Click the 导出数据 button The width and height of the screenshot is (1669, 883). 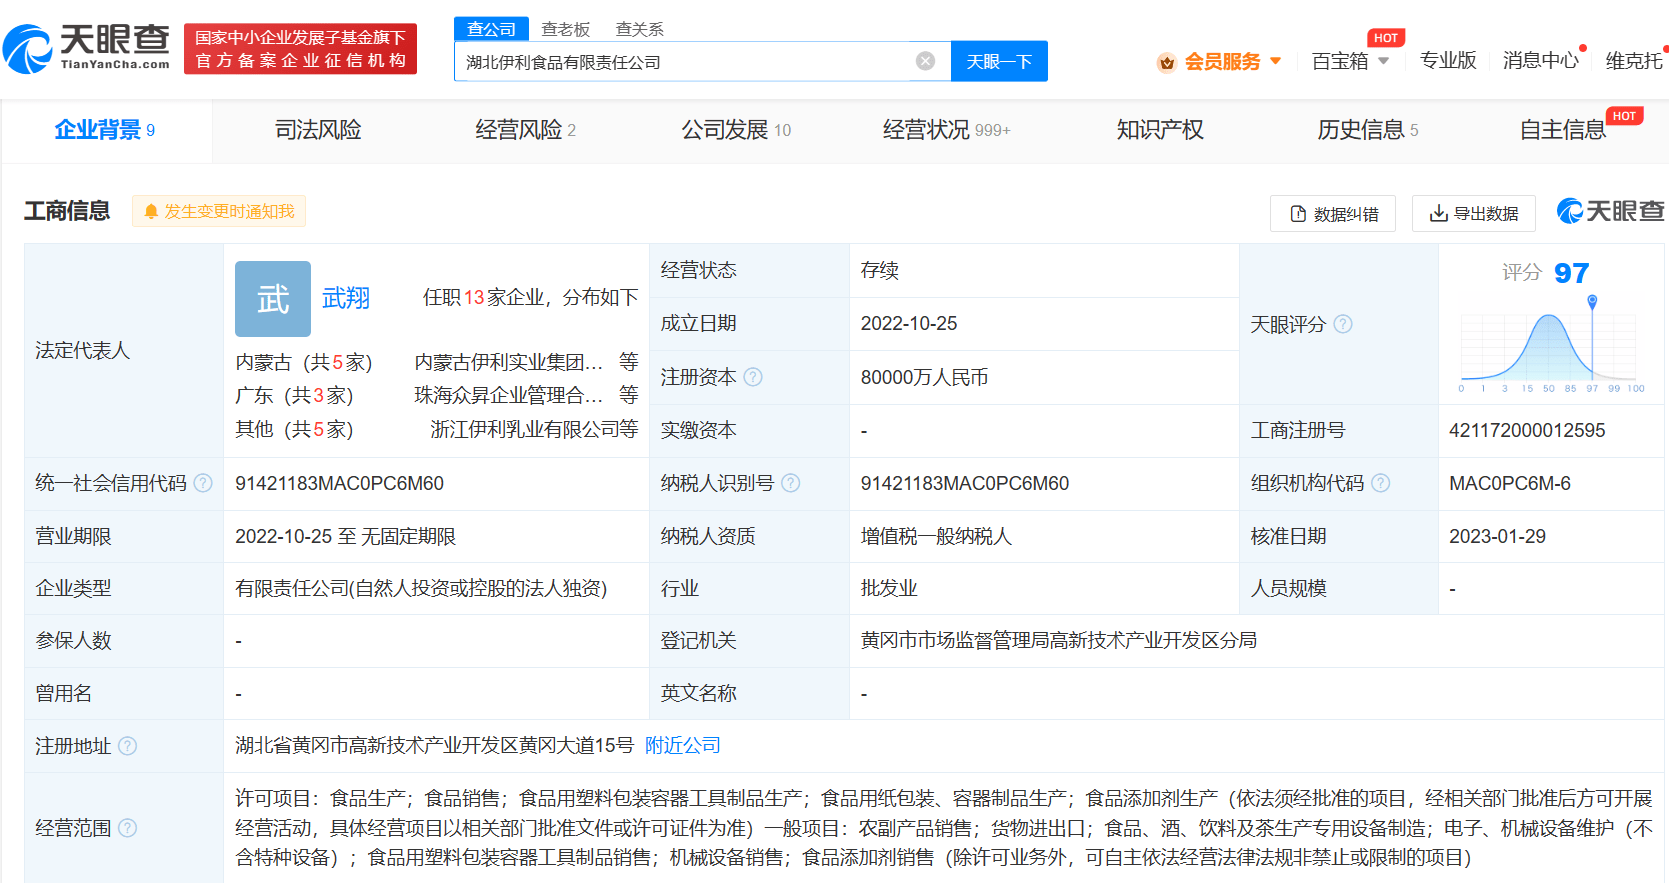click(1474, 214)
